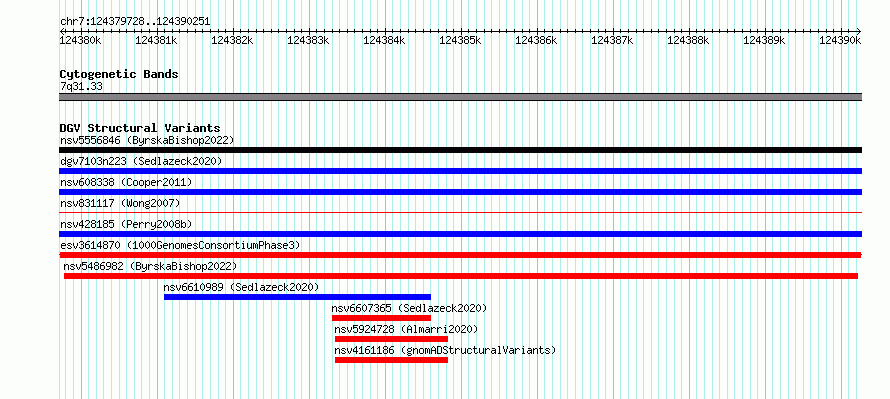Click the blue dgv7103n223 variant bar
The image size is (890, 399).
(x=460, y=171)
